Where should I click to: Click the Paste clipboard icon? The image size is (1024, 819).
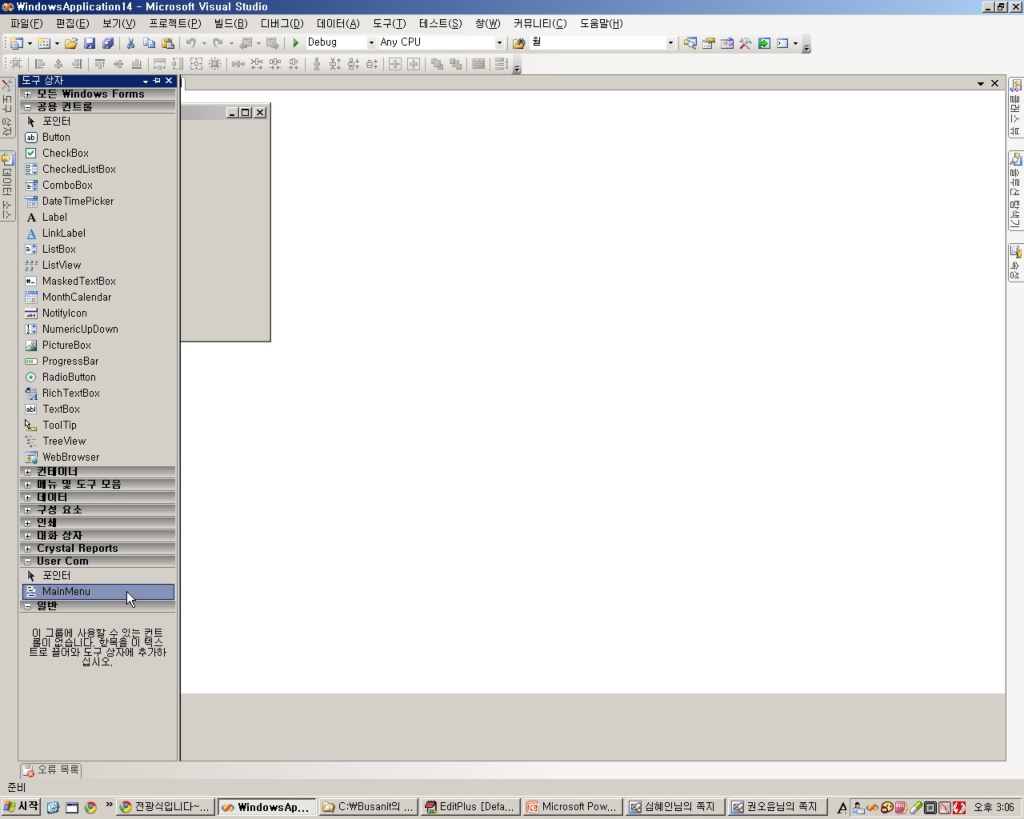168,43
